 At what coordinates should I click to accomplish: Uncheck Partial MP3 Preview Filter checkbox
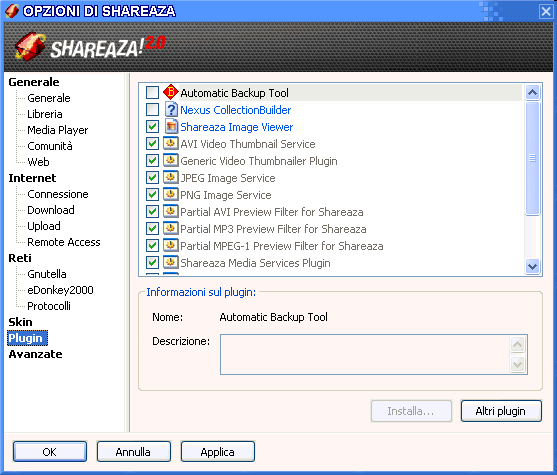click(152, 229)
